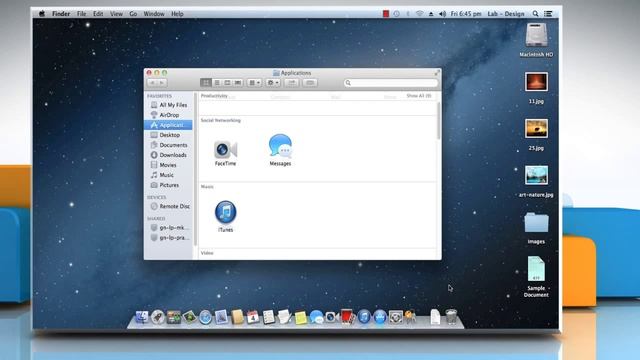The image size is (640, 360).
Task: Switch Finder to icon view
Action: (x=206, y=83)
